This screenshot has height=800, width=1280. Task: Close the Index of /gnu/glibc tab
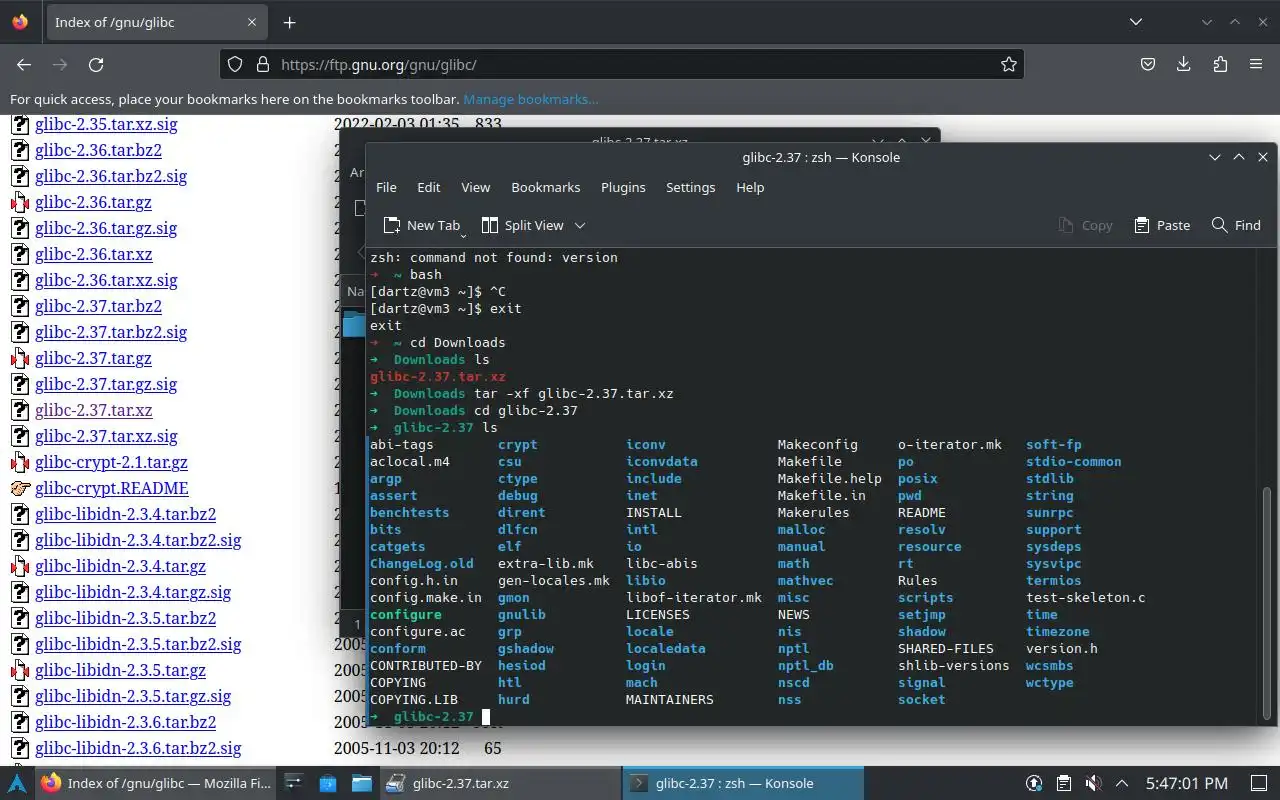coord(252,22)
